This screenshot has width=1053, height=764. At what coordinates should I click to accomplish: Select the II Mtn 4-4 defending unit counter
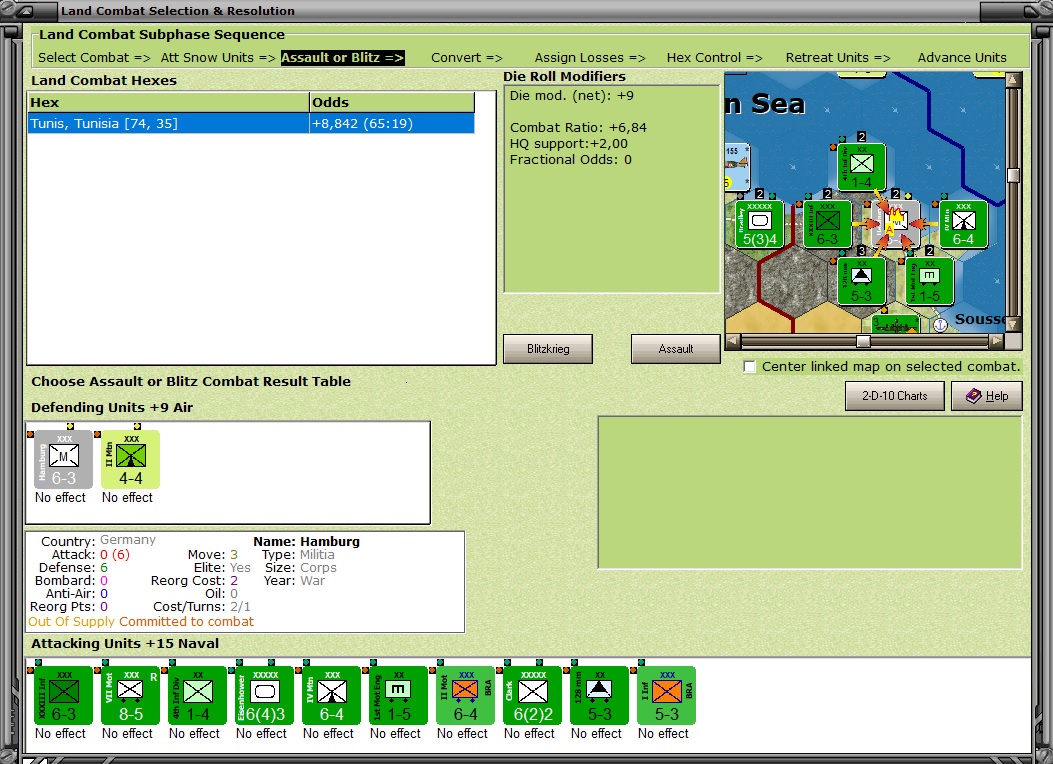pyautogui.click(x=128, y=458)
